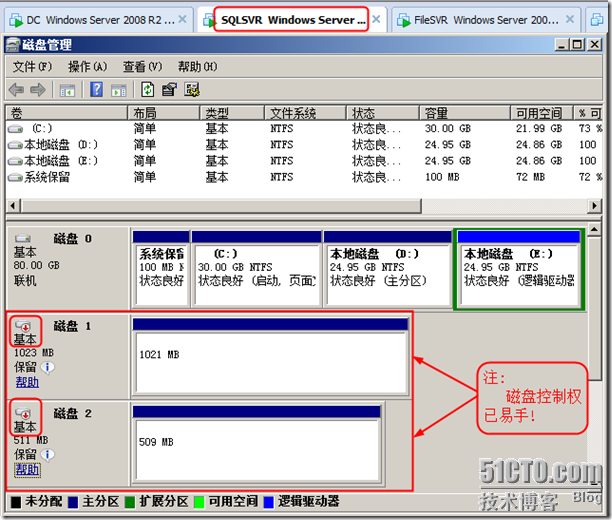Click the 21.99 GB free space cell

coord(539,128)
